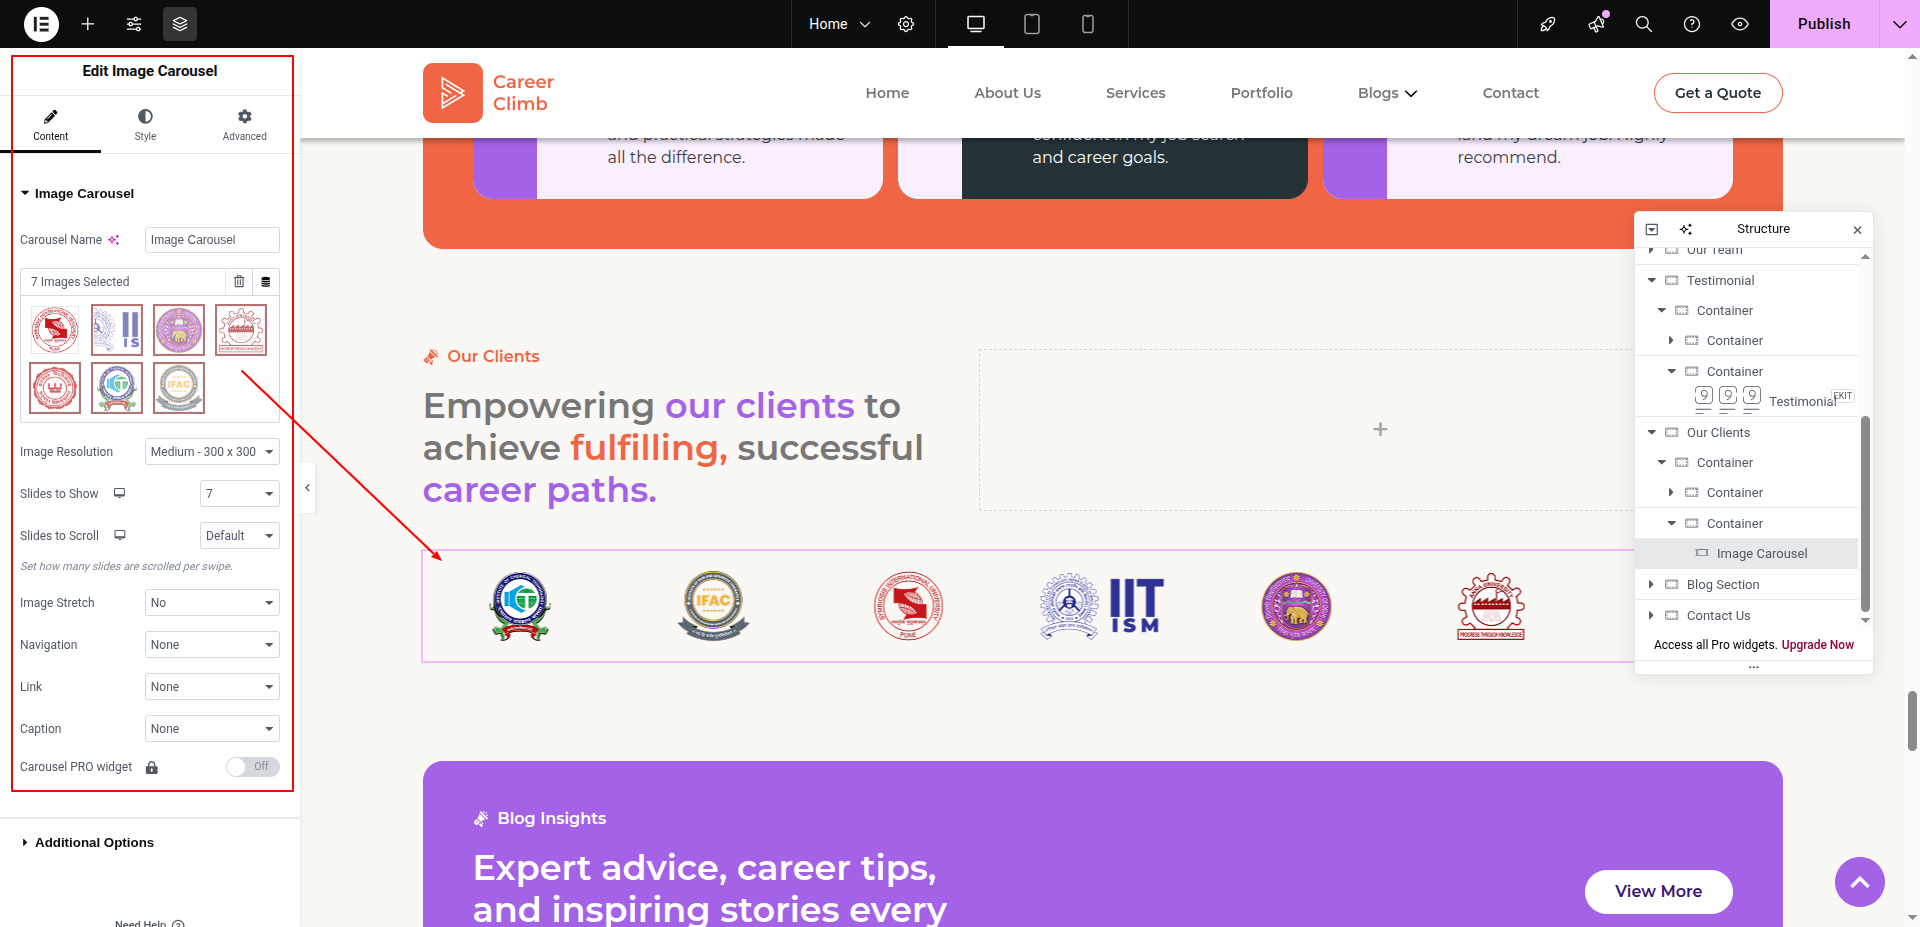Open the Help question mark icon
This screenshot has width=1920, height=927.
(1692, 24)
